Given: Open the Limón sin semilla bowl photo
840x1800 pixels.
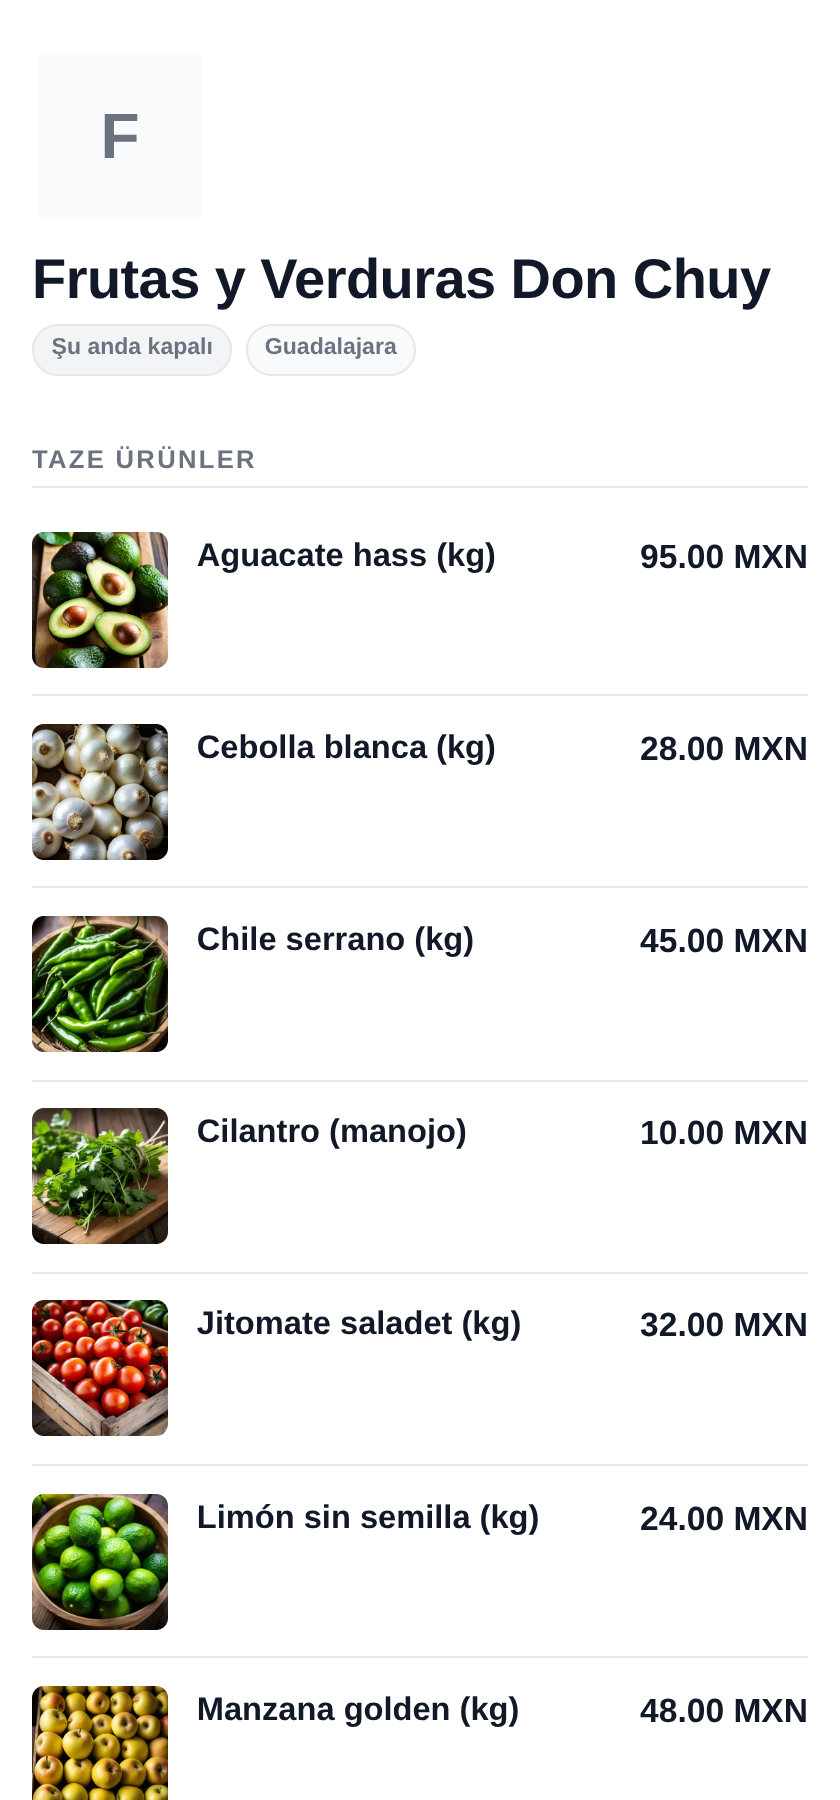Looking at the screenshot, I should [x=100, y=1562].
